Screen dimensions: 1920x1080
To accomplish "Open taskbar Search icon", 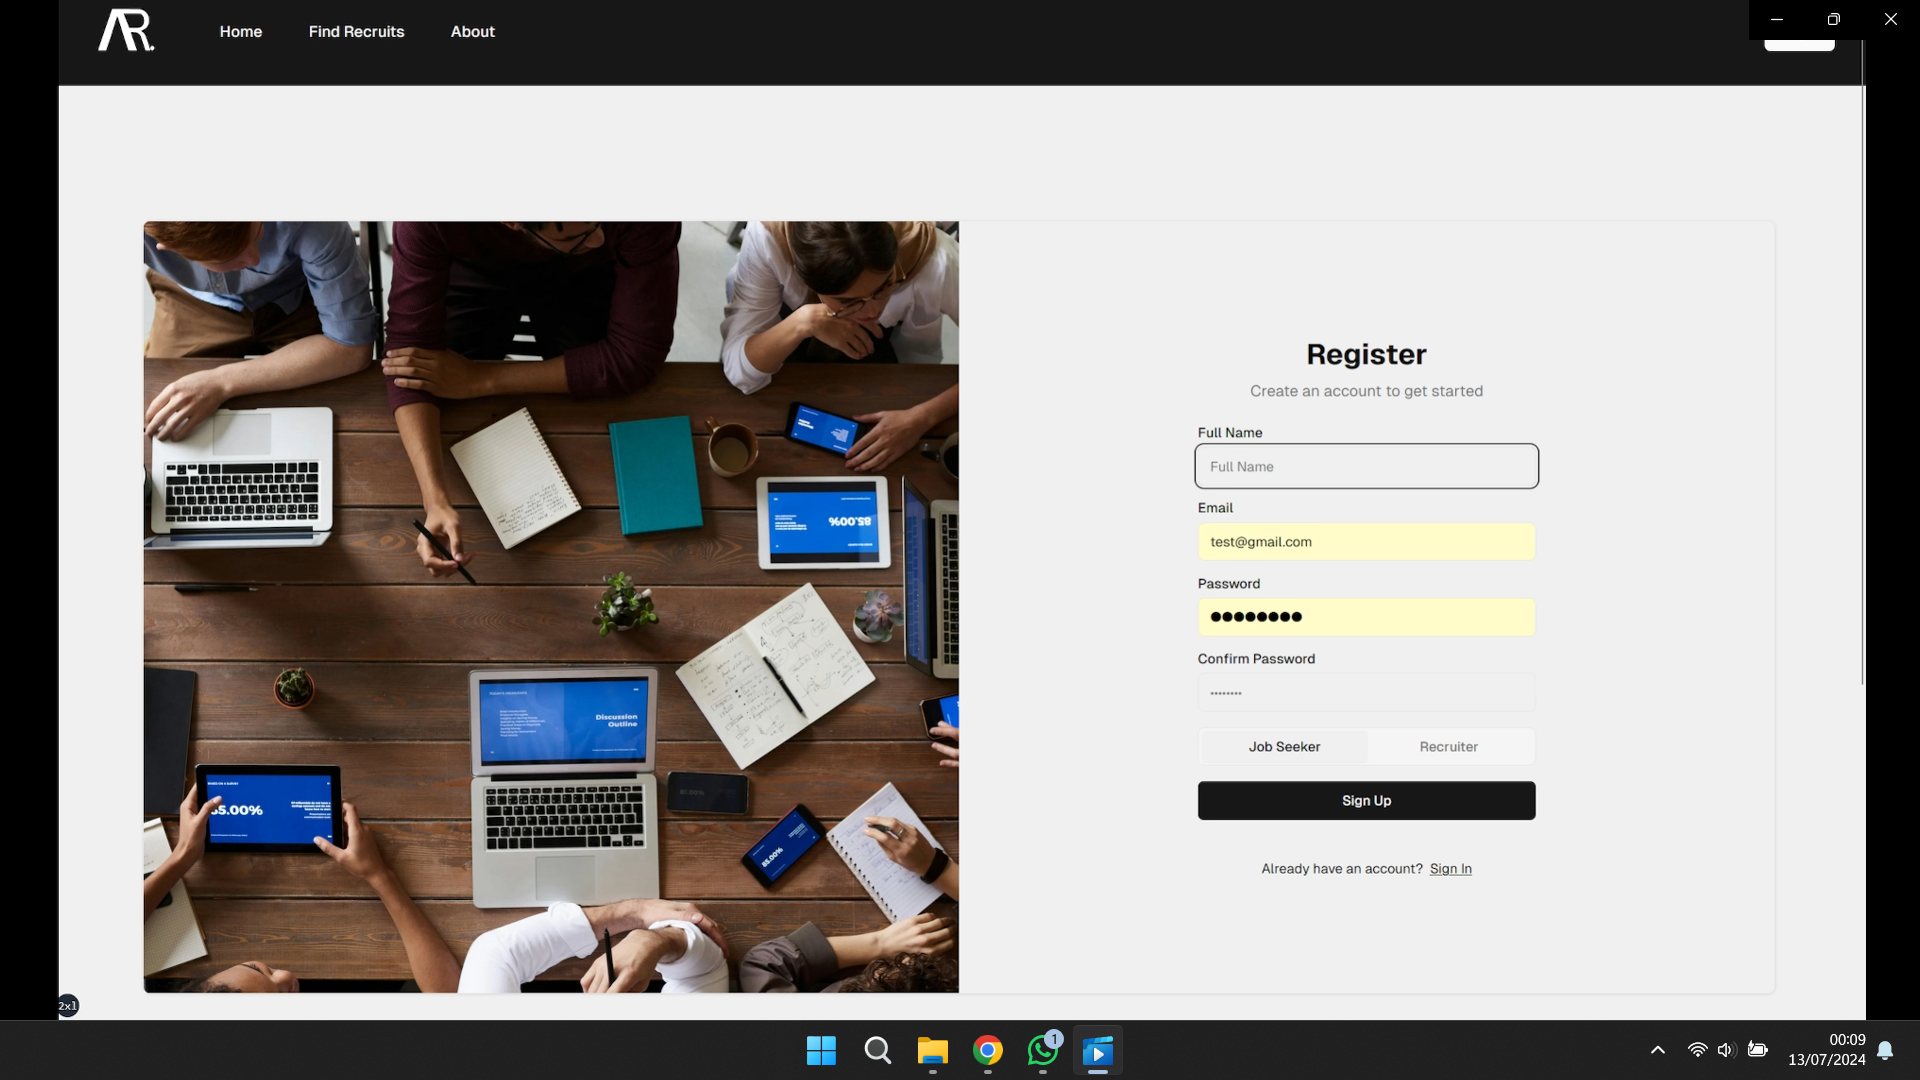I will (x=877, y=1051).
